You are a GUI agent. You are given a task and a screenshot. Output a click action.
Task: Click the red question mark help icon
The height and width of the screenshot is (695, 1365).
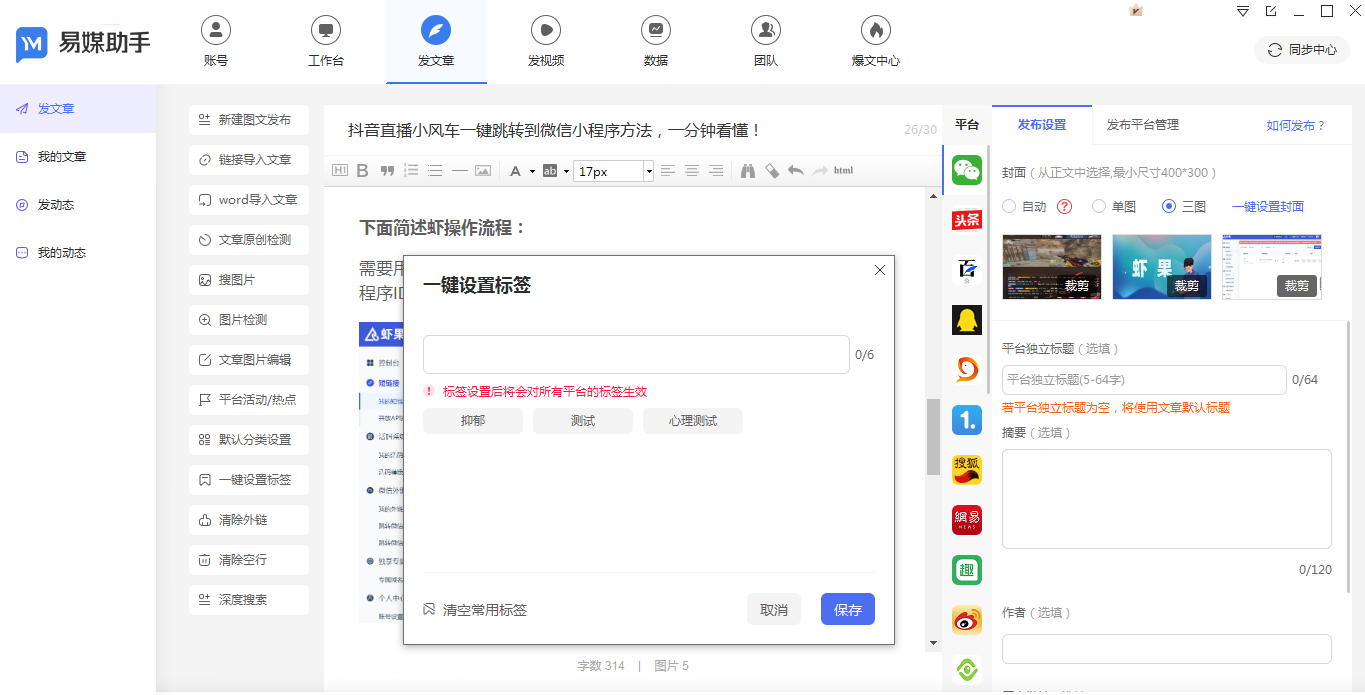[x=1065, y=207]
